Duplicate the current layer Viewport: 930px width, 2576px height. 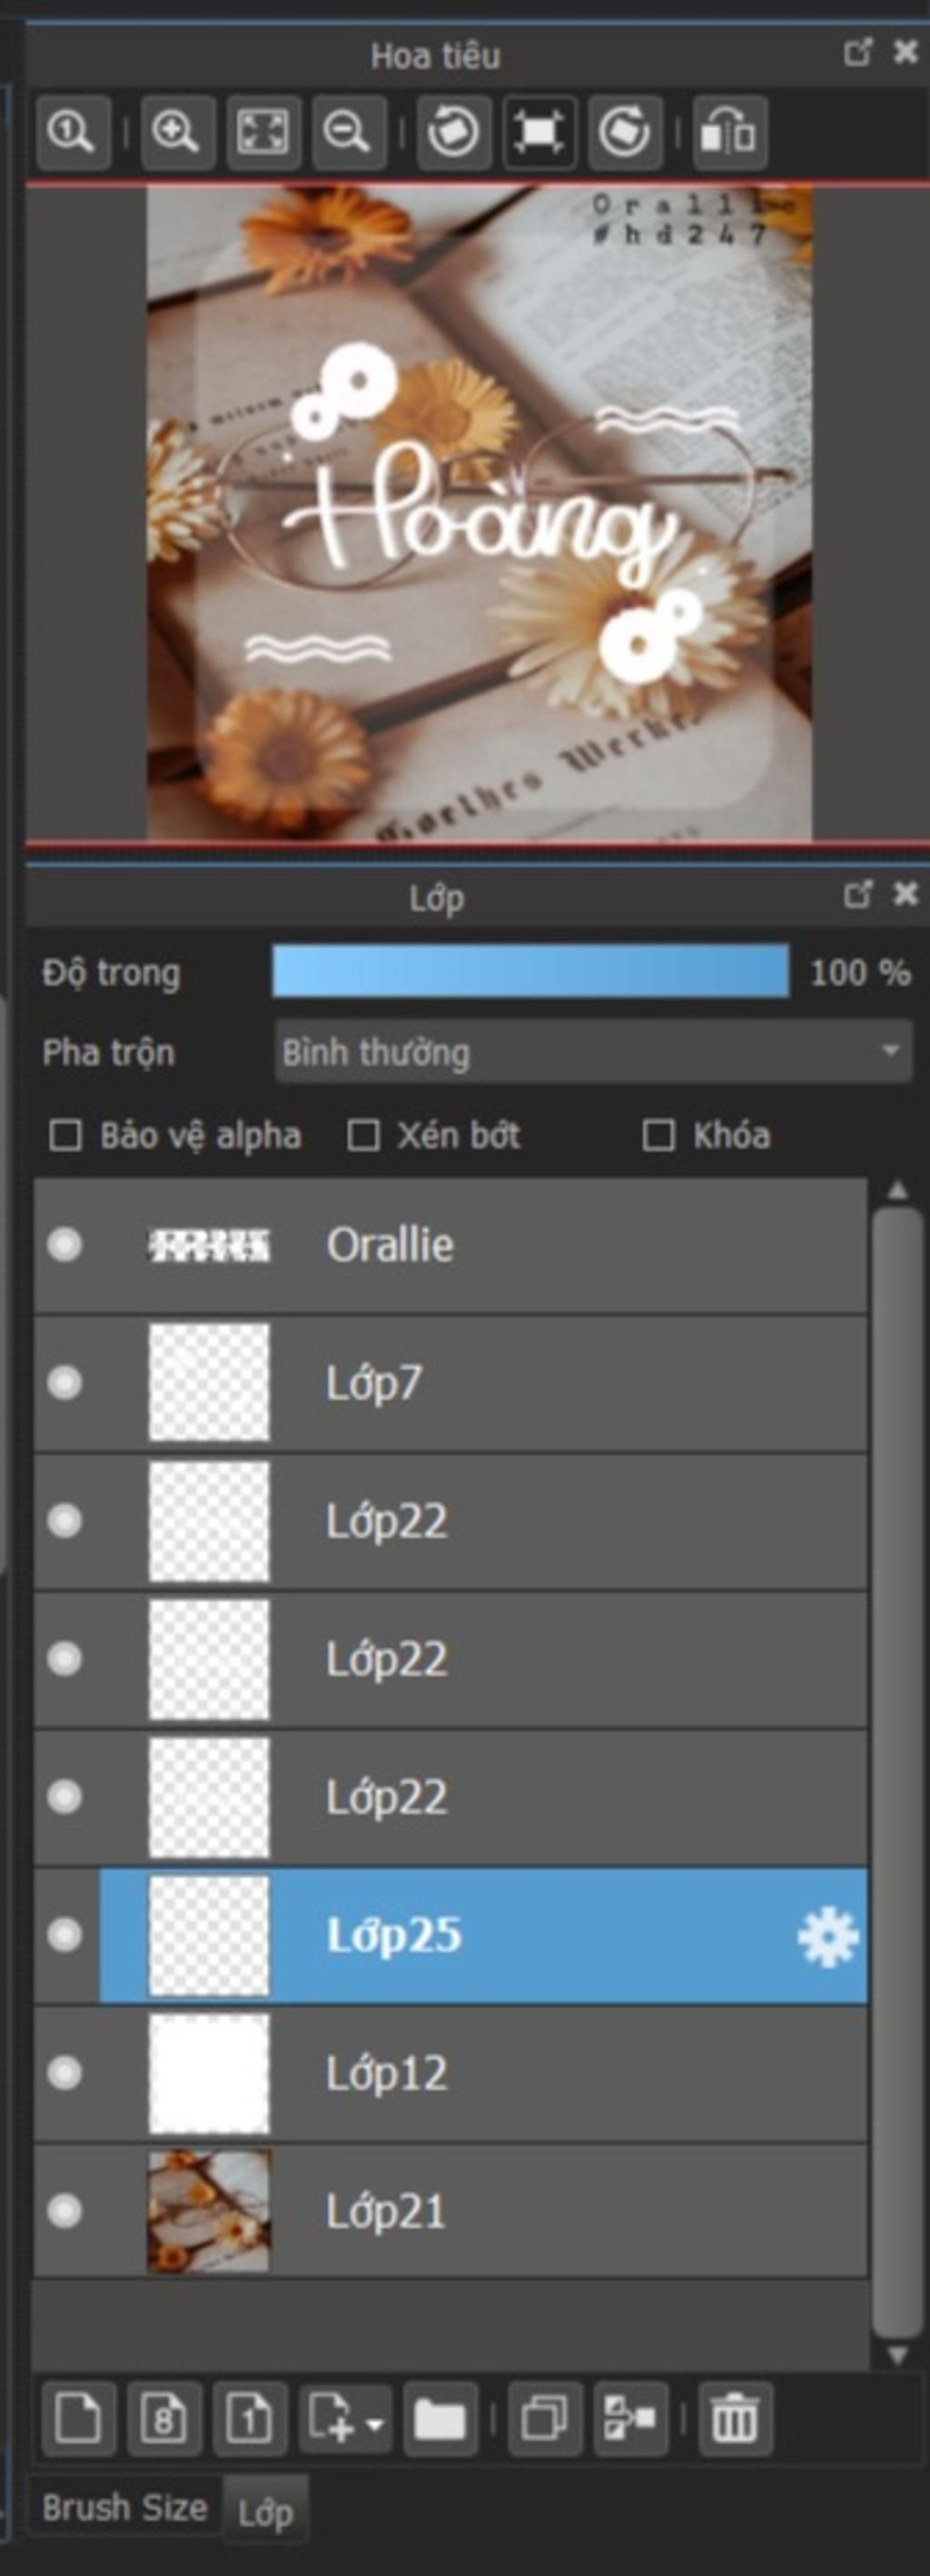pyautogui.click(x=544, y=2421)
